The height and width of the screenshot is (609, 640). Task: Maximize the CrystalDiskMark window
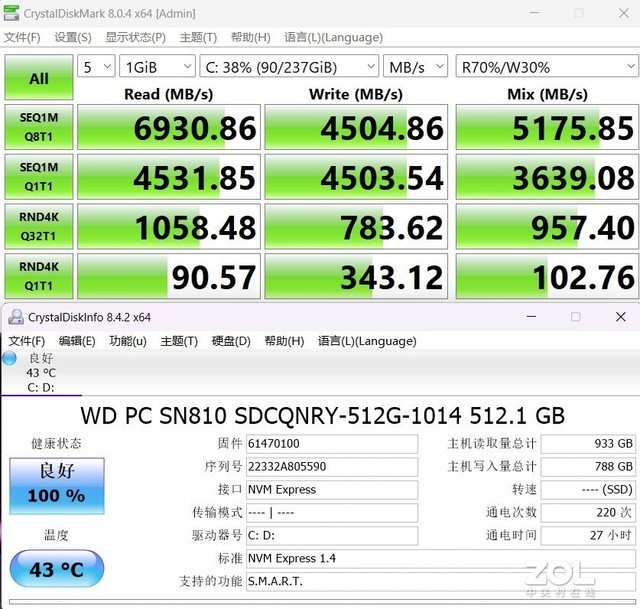tap(579, 13)
